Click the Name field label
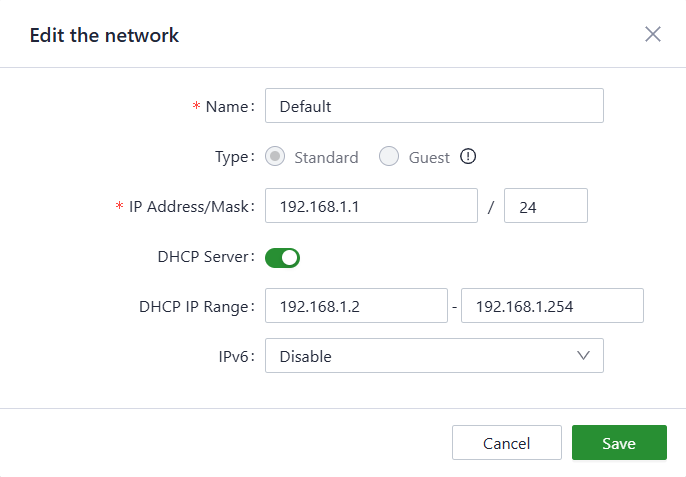 [x=229, y=106]
